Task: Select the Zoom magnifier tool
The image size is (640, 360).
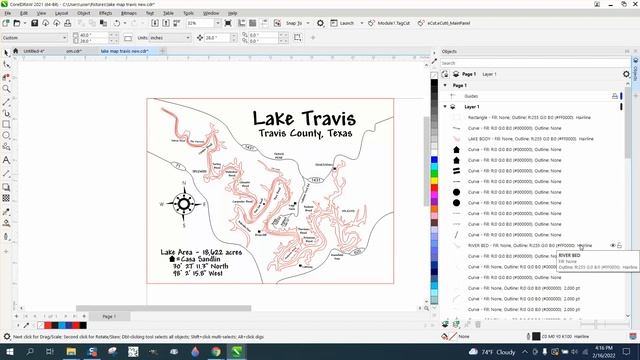Action: (x=6, y=89)
